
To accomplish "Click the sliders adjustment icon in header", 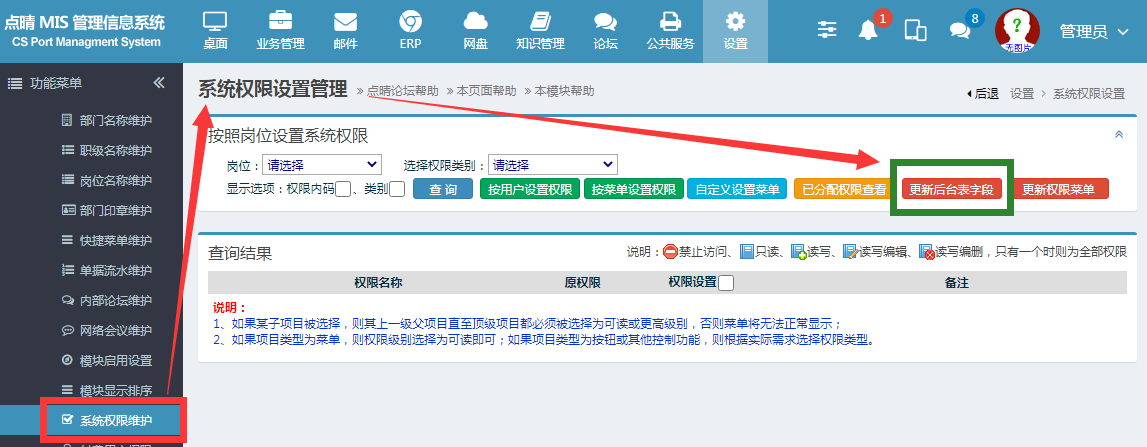I will (x=827, y=30).
